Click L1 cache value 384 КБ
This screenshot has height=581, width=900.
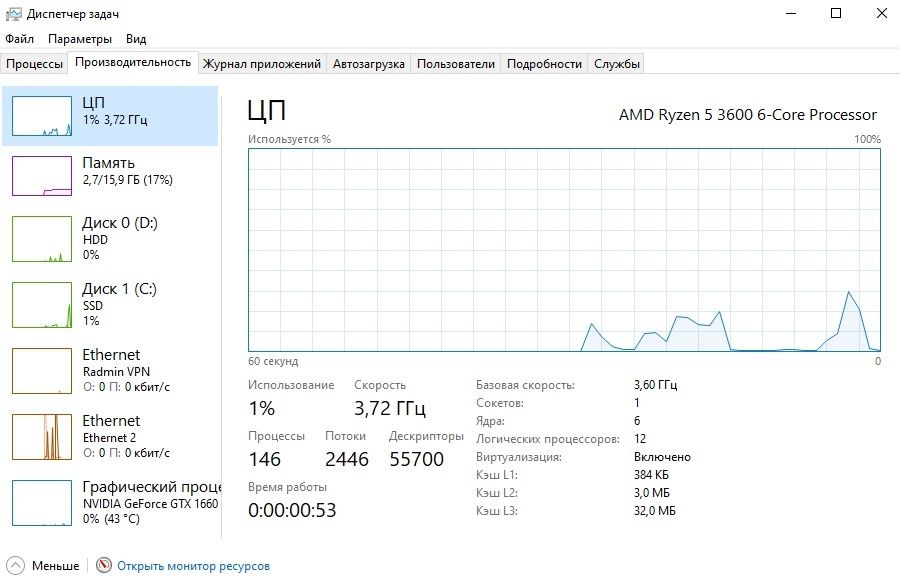[651, 475]
